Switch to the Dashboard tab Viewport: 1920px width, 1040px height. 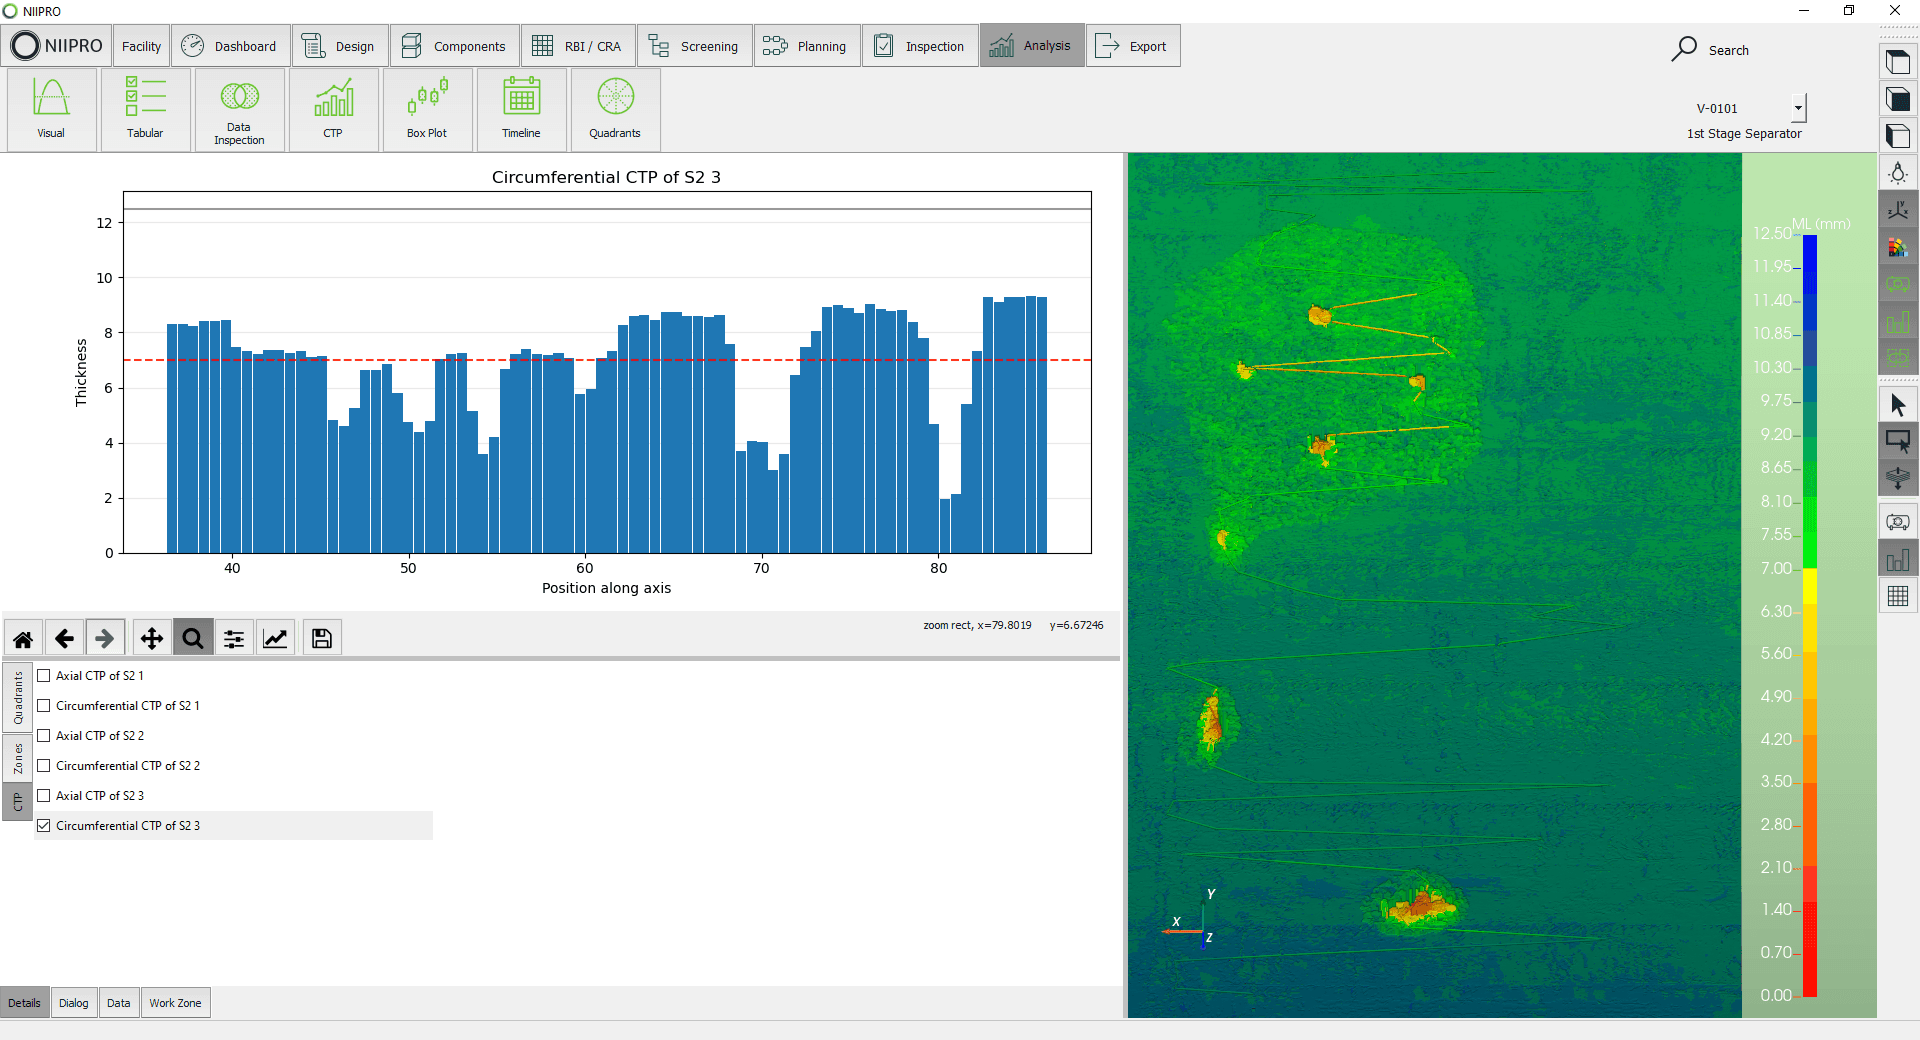point(231,46)
